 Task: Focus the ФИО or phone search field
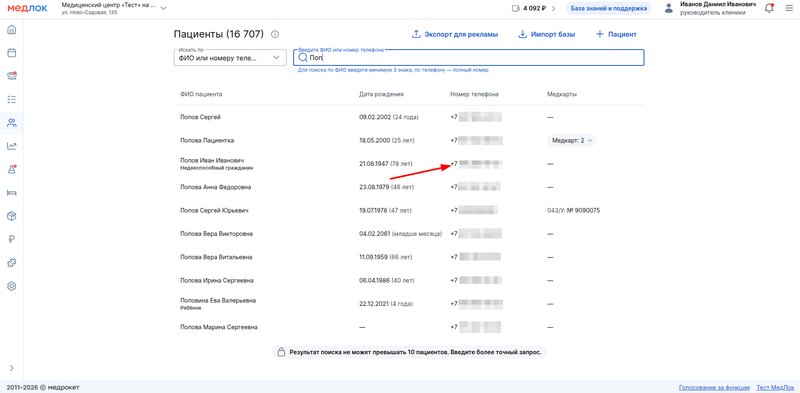point(468,58)
